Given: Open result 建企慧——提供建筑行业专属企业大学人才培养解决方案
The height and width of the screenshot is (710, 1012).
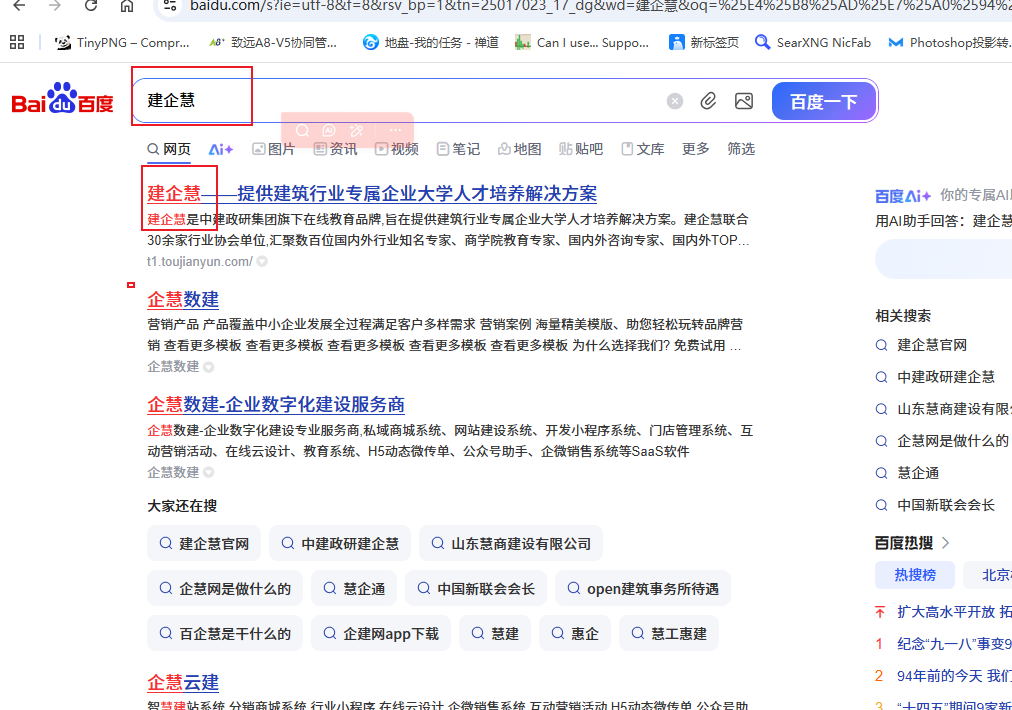Looking at the screenshot, I should pos(372,193).
